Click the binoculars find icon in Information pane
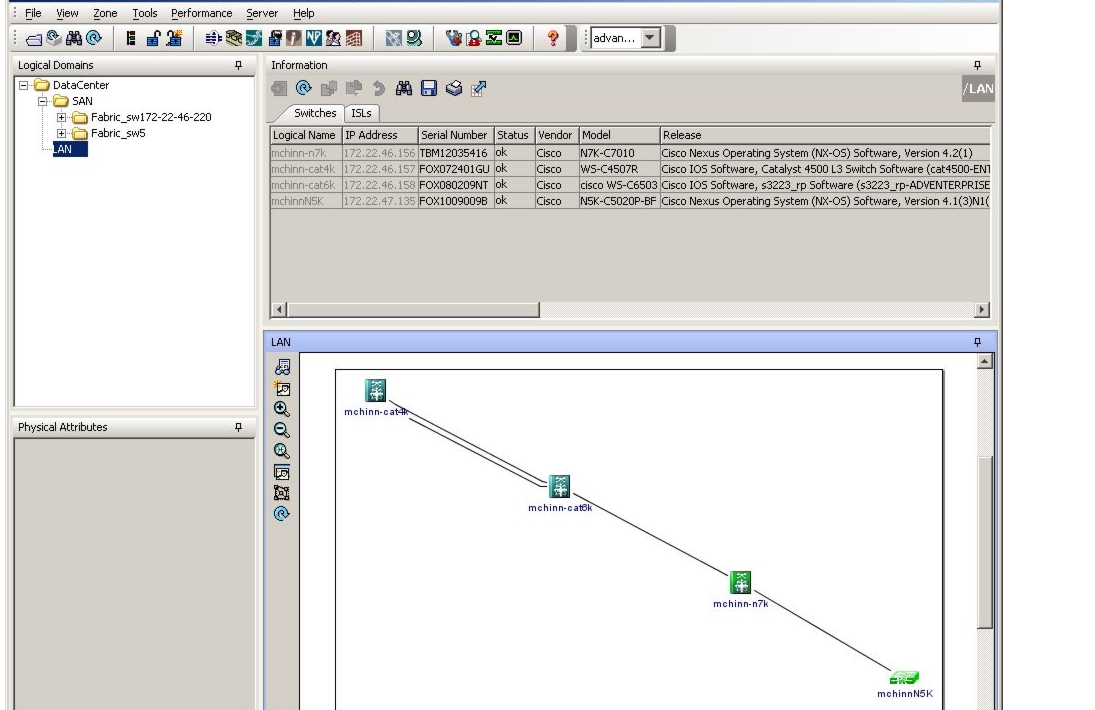The height and width of the screenshot is (710, 1095). [404, 88]
